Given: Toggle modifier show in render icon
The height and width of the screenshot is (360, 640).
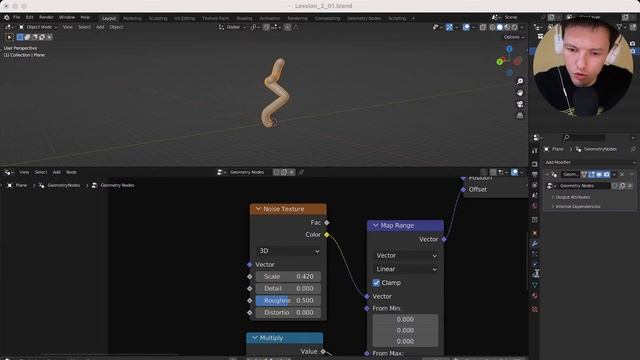Looking at the screenshot, I should 607,174.
